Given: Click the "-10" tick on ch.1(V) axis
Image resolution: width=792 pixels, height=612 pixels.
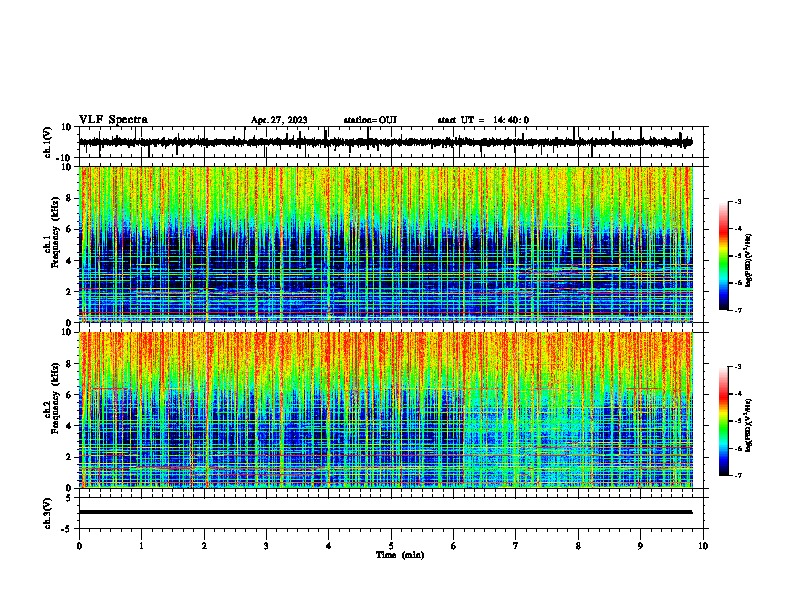Looking at the screenshot, I should click(x=65, y=158).
